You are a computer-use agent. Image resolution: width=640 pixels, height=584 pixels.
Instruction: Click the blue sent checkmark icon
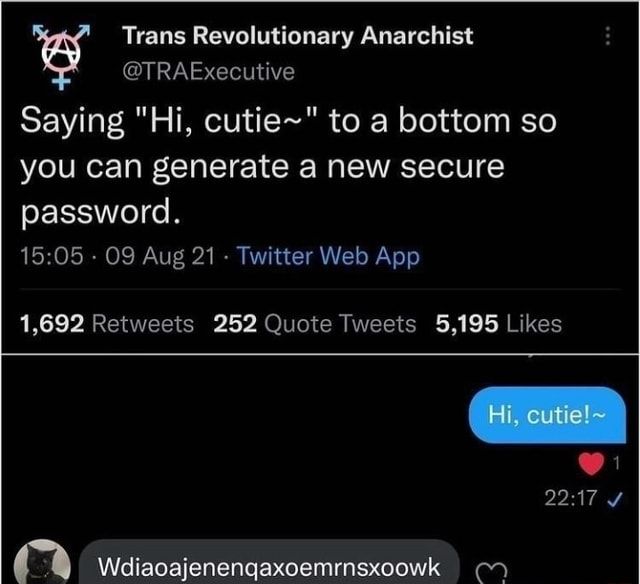click(x=615, y=499)
